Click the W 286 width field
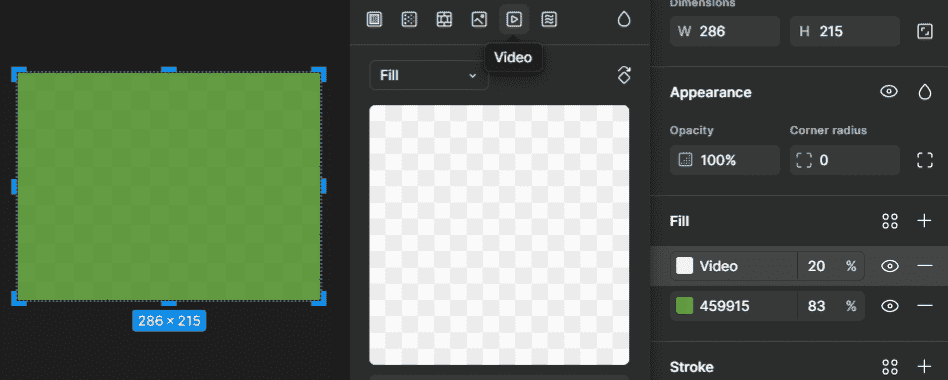 [724, 31]
